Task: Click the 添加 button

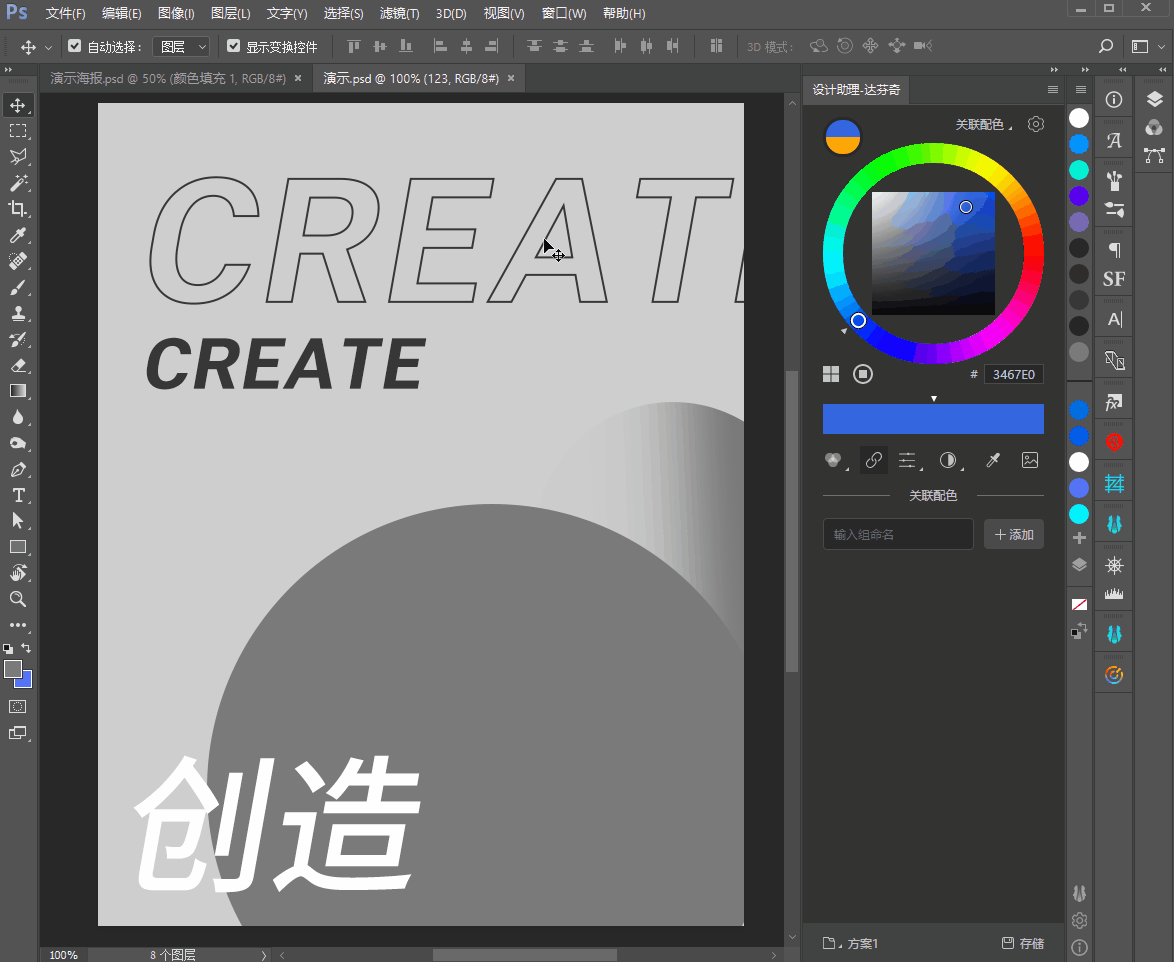Action: pyautogui.click(x=1014, y=535)
